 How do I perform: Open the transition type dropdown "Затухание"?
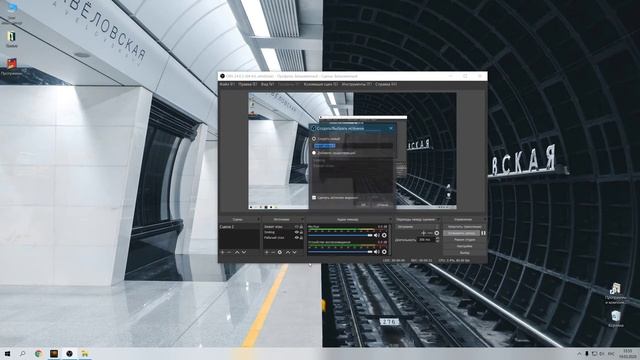coord(418,227)
